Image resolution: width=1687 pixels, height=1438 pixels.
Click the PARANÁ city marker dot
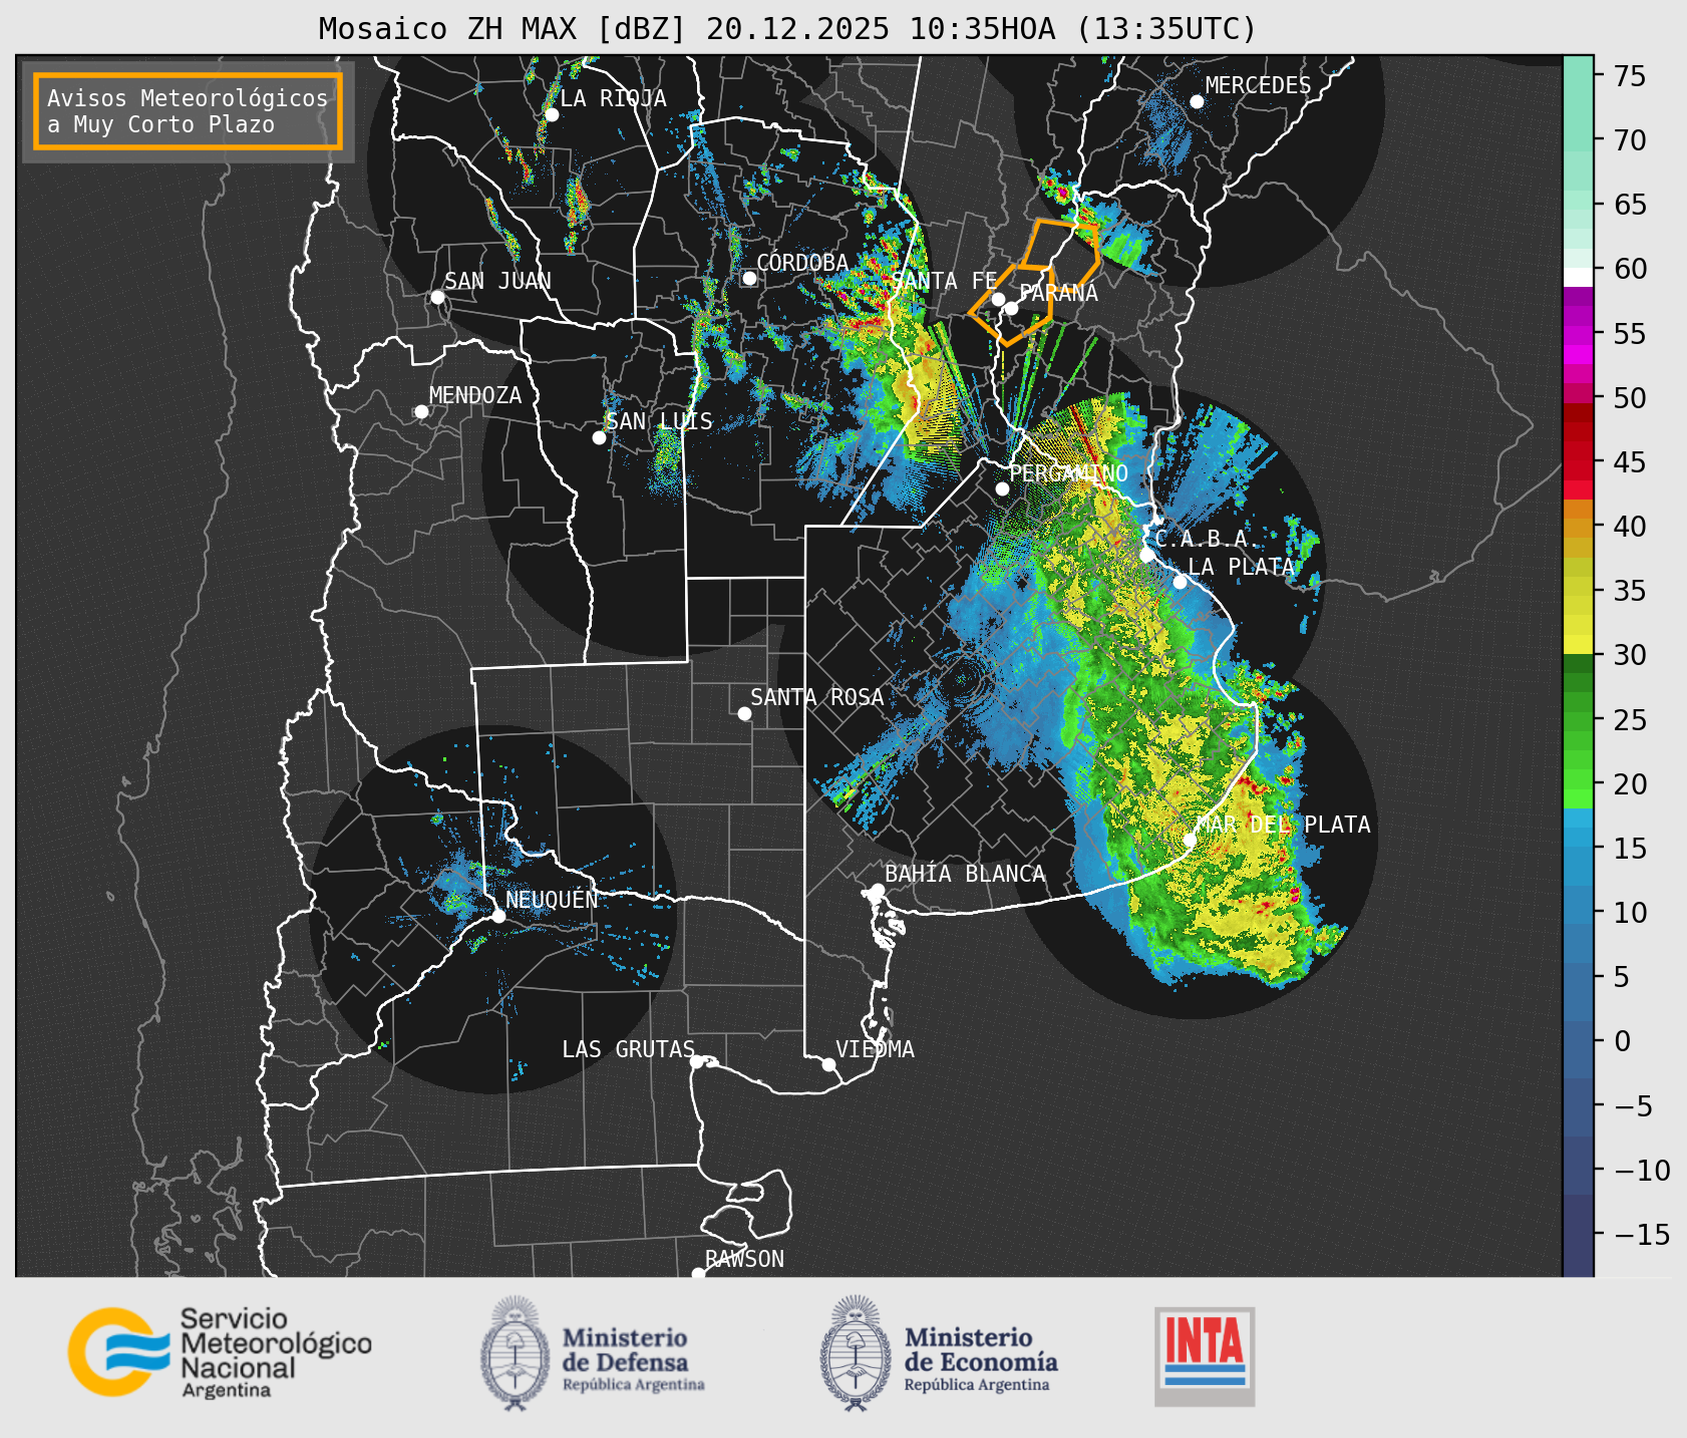click(1011, 308)
